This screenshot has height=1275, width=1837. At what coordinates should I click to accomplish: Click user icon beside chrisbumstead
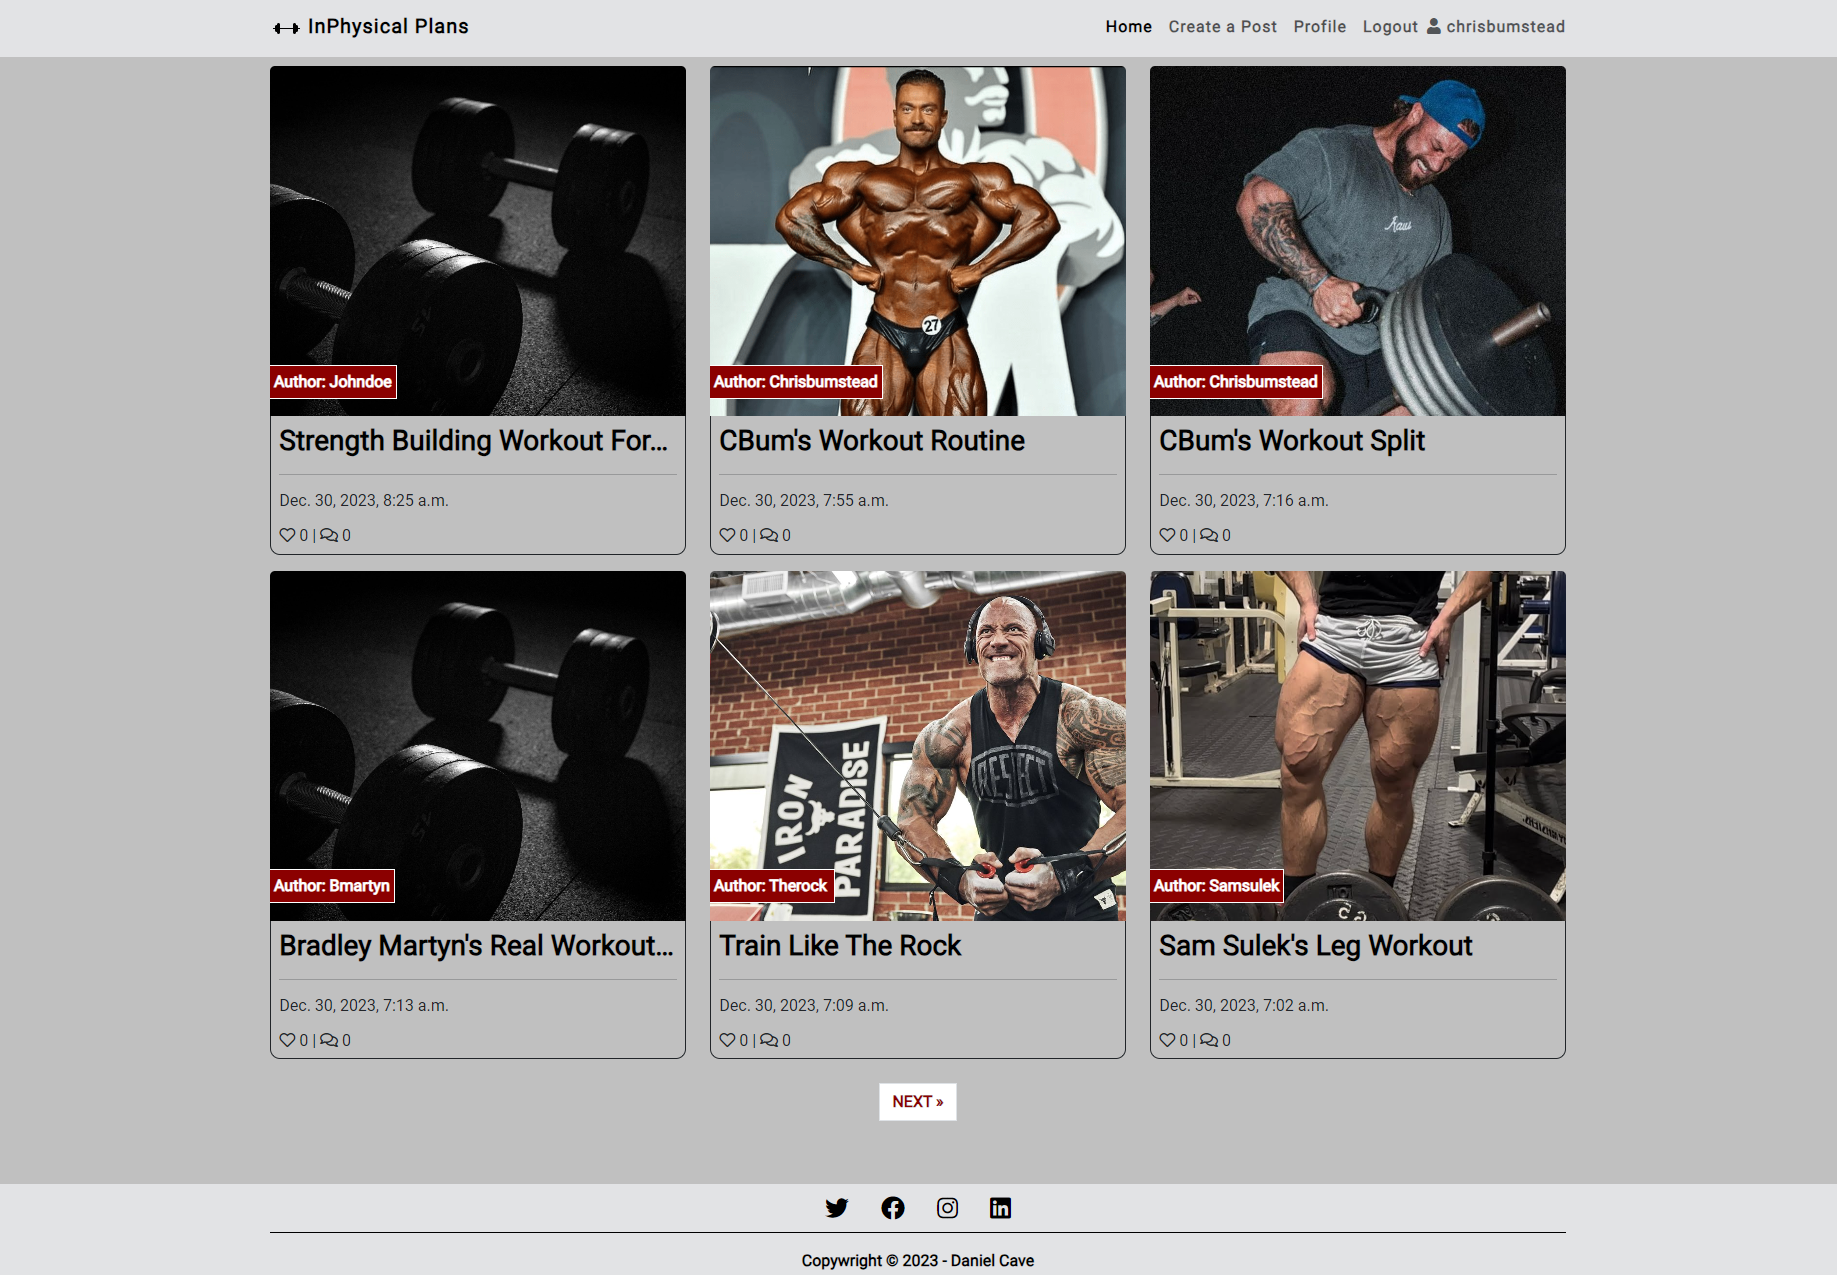tap(1433, 26)
